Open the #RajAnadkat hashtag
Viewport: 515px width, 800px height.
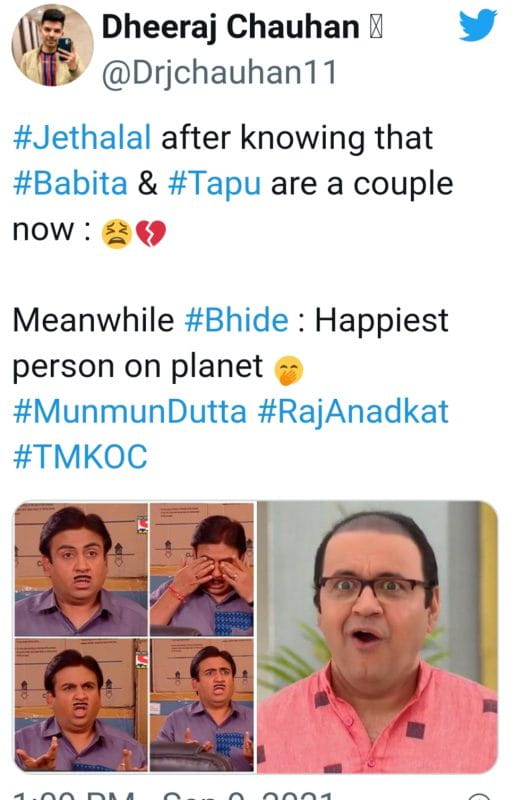[353, 412]
